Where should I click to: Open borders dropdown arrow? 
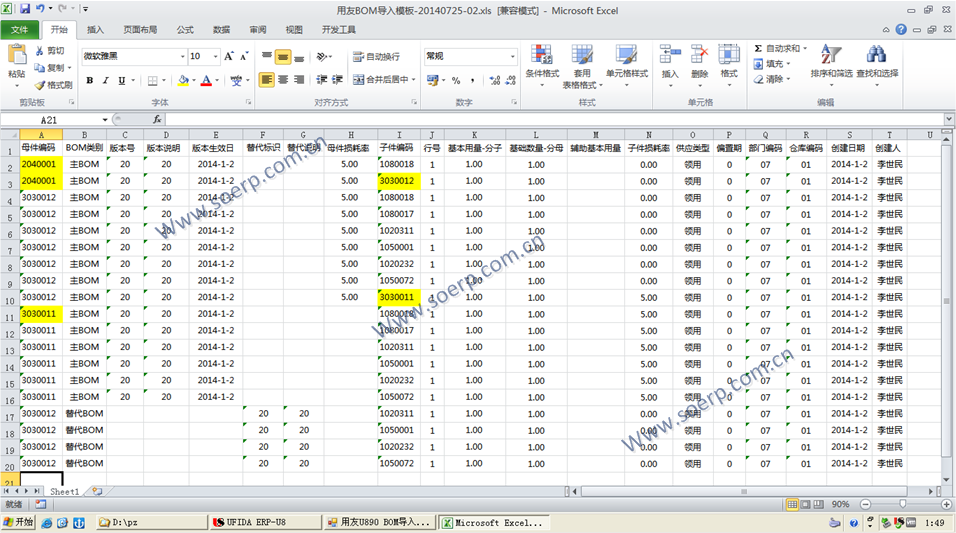click(164, 80)
